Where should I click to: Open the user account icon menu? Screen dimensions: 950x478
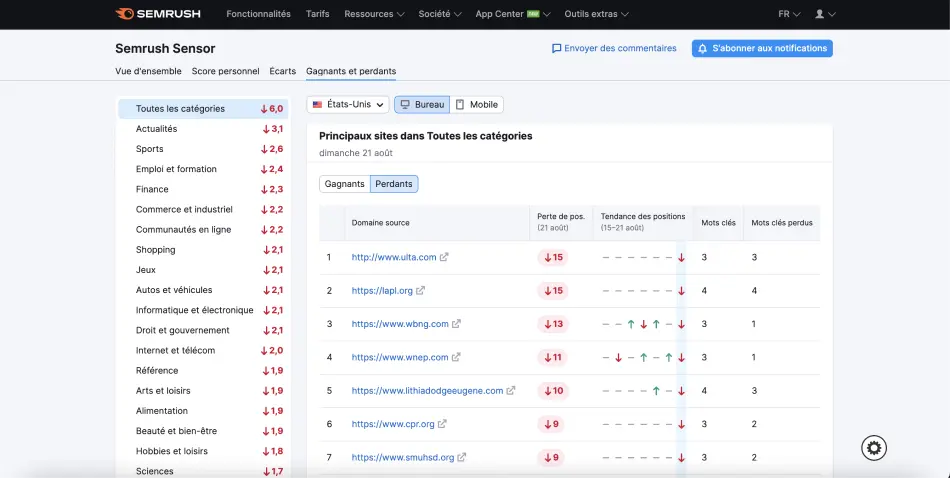click(825, 14)
